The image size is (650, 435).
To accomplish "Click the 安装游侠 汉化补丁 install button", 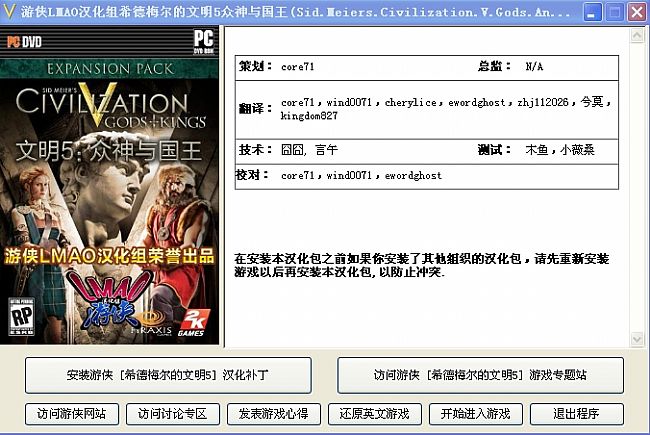I will [168, 375].
